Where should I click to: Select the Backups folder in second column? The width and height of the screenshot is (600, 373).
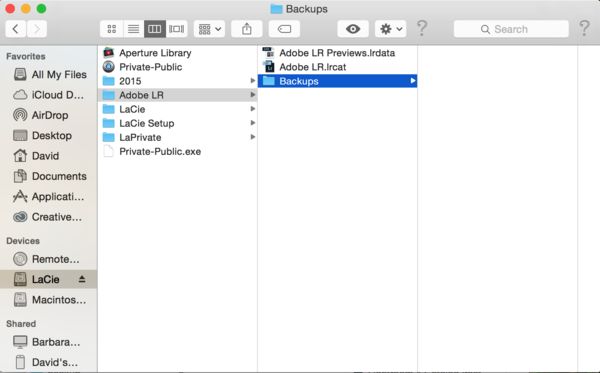(x=338, y=81)
